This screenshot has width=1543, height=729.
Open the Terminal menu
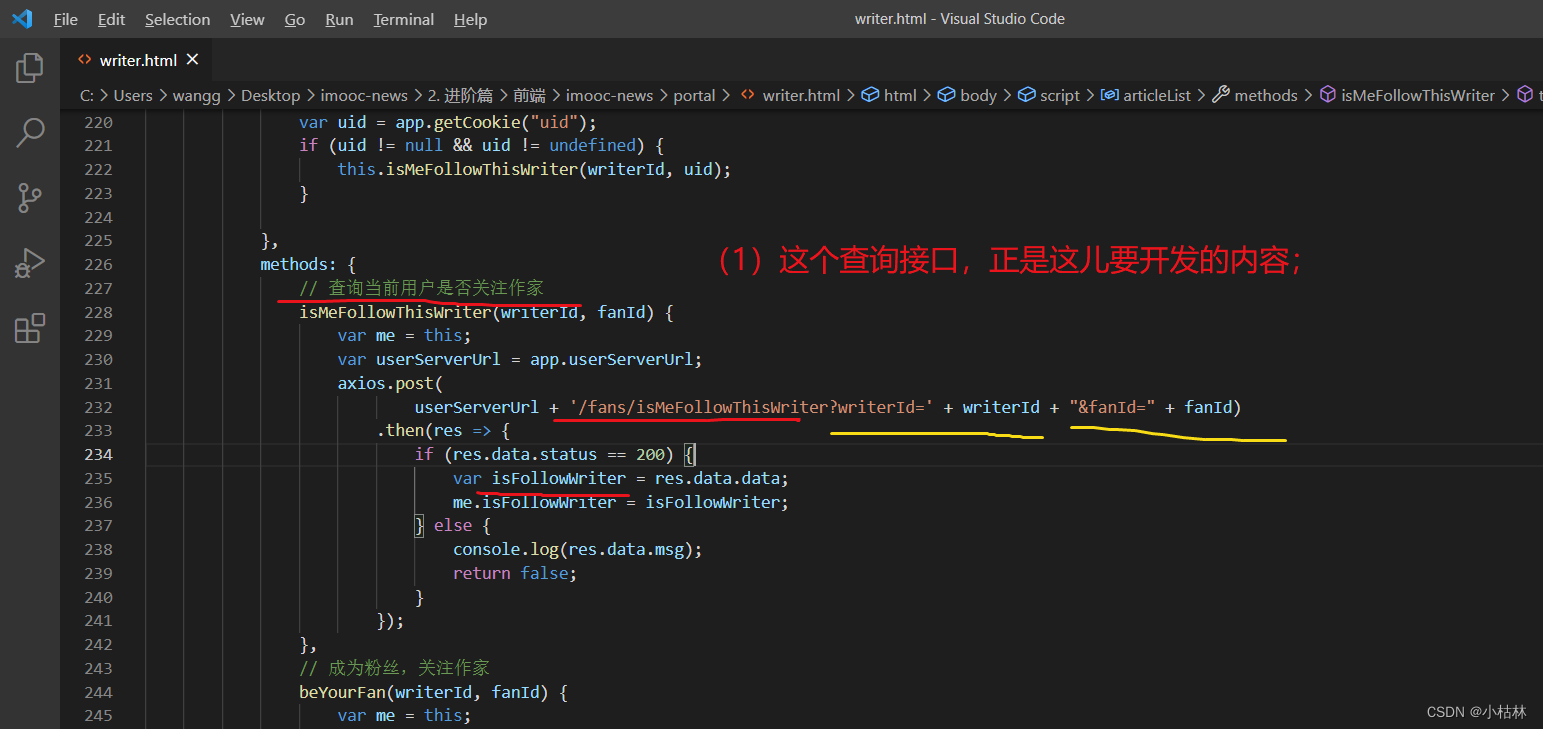(x=404, y=19)
